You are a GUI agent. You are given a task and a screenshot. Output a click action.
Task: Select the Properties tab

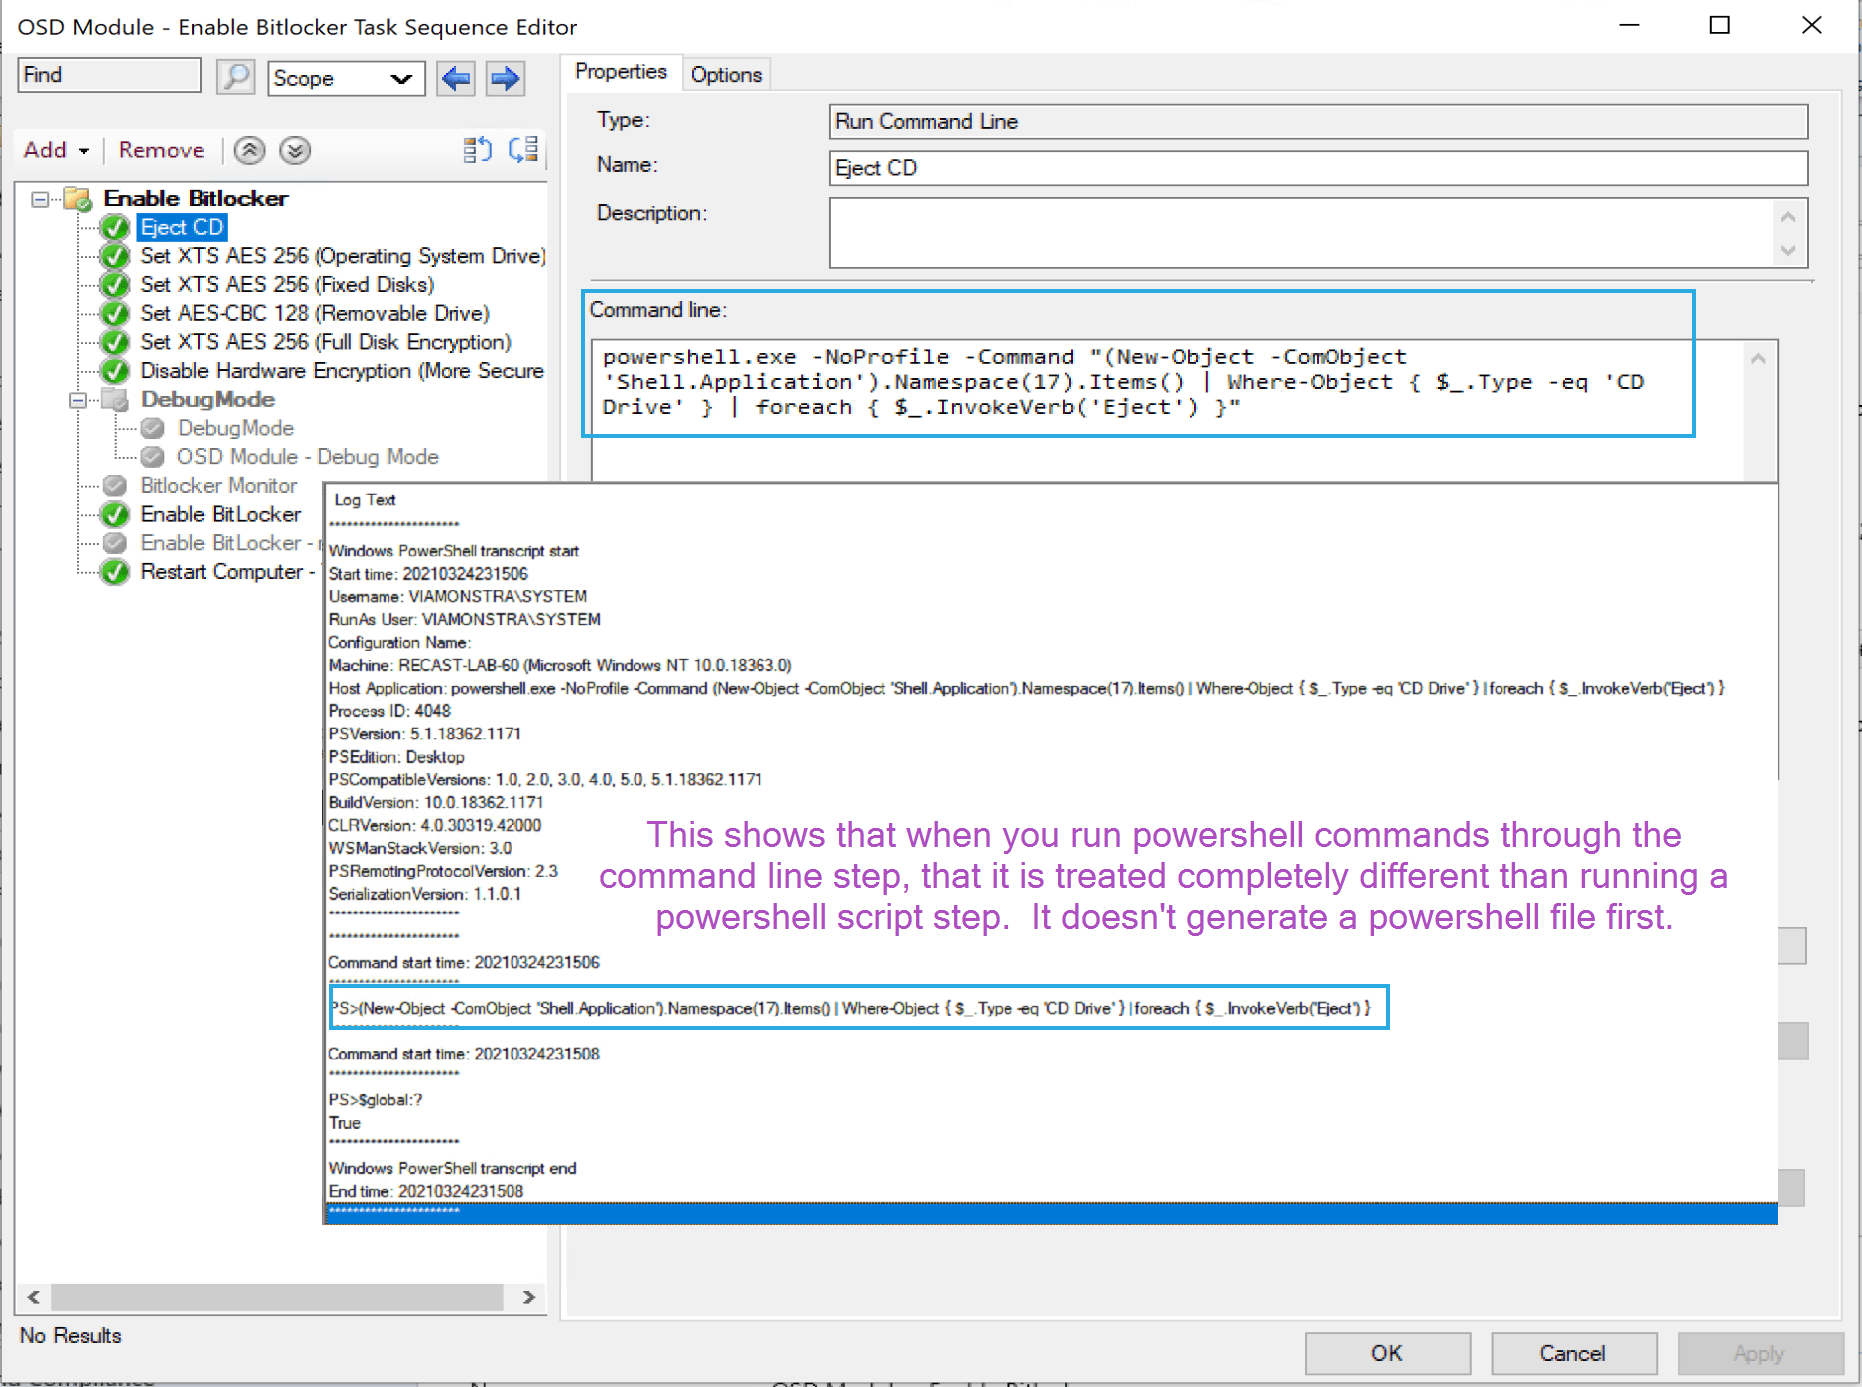(620, 73)
